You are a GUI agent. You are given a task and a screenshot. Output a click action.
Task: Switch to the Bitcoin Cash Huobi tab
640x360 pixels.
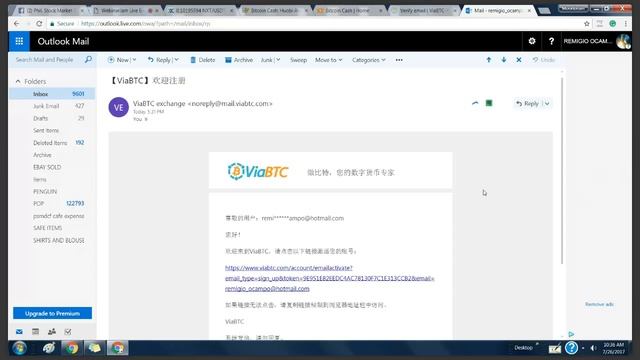click(274, 11)
